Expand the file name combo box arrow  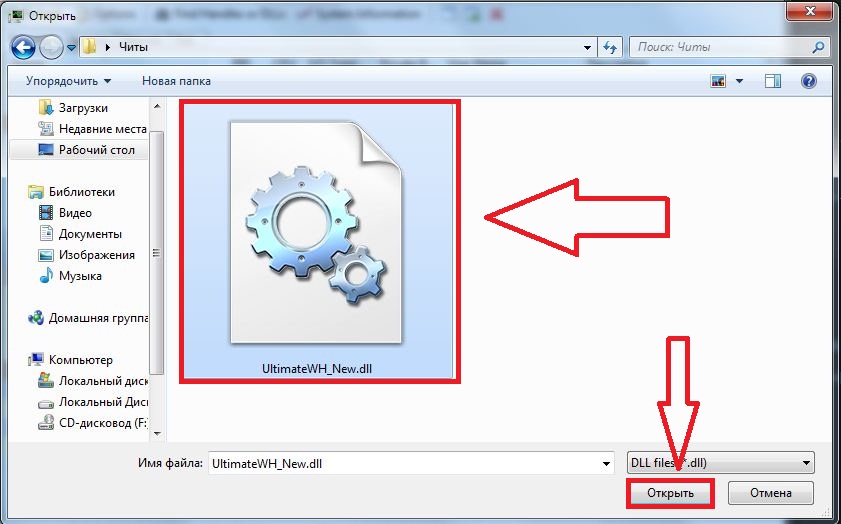(606, 463)
